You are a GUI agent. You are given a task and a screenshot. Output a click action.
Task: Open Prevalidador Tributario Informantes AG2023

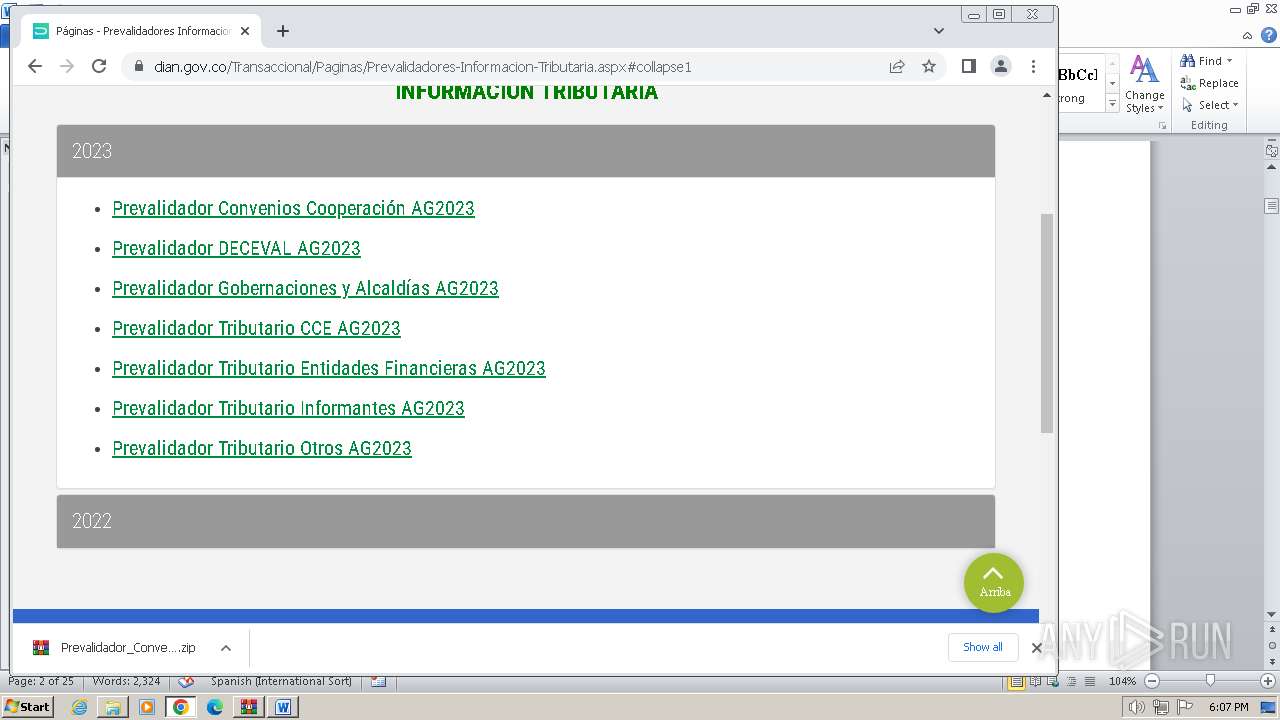pos(288,408)
